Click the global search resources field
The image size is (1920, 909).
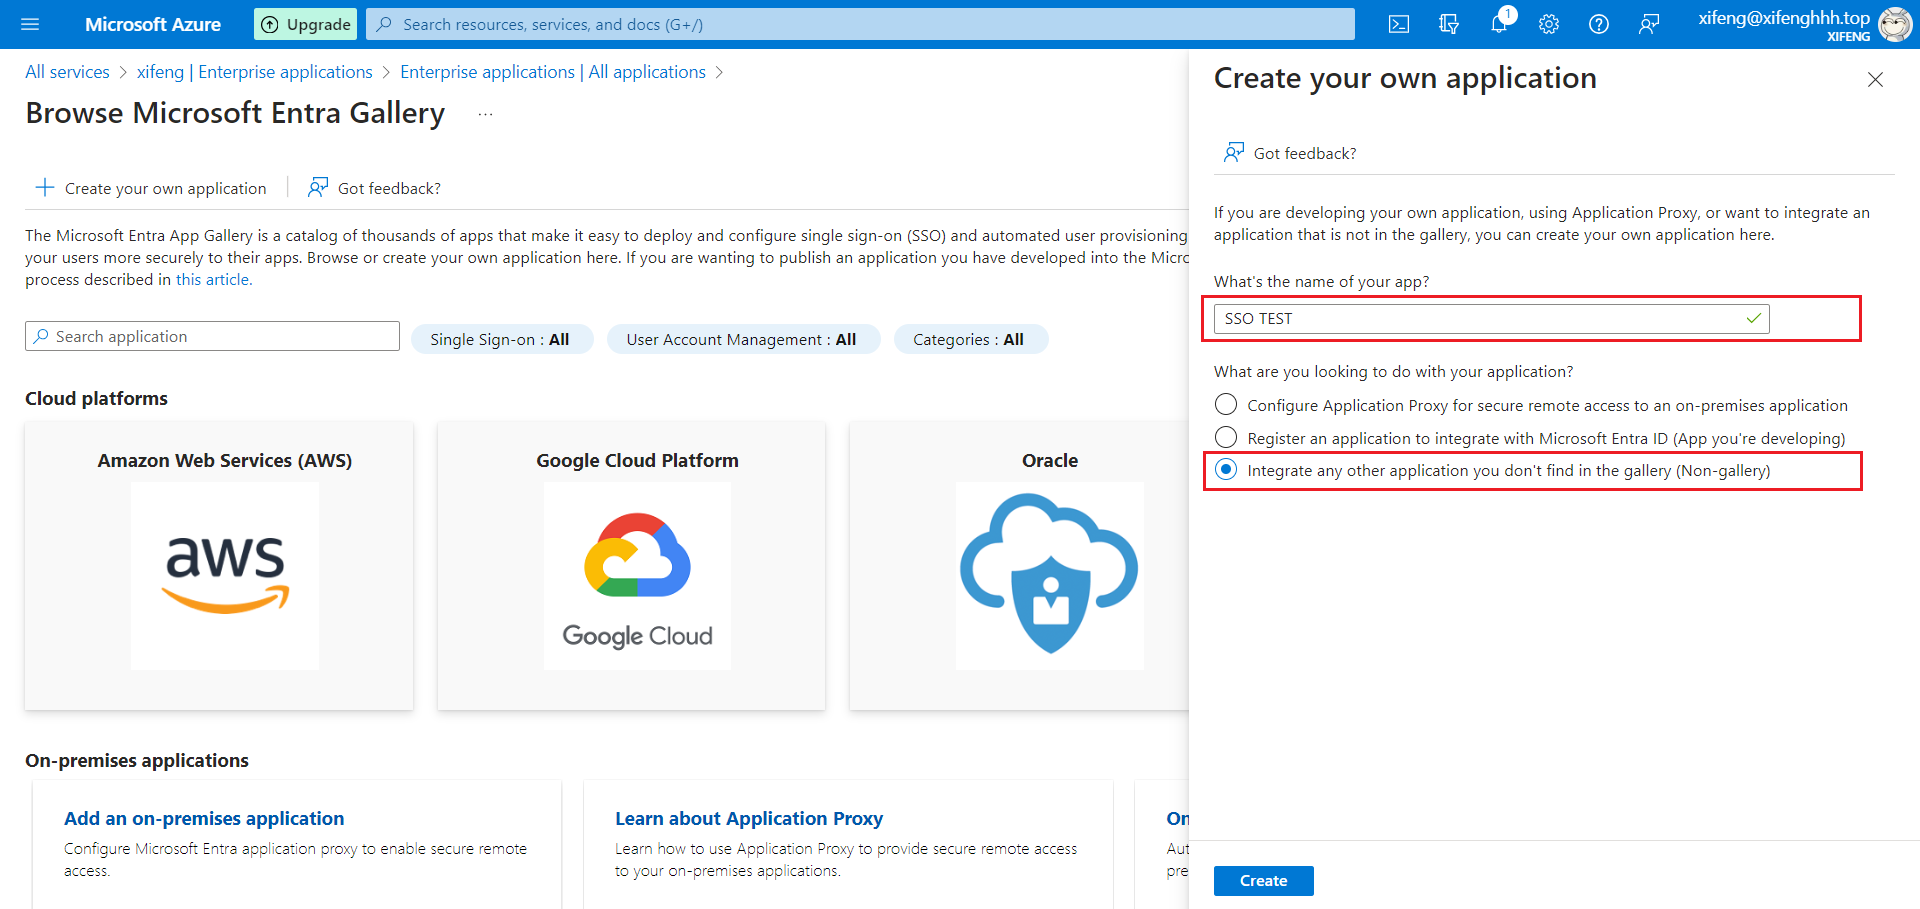860,24
